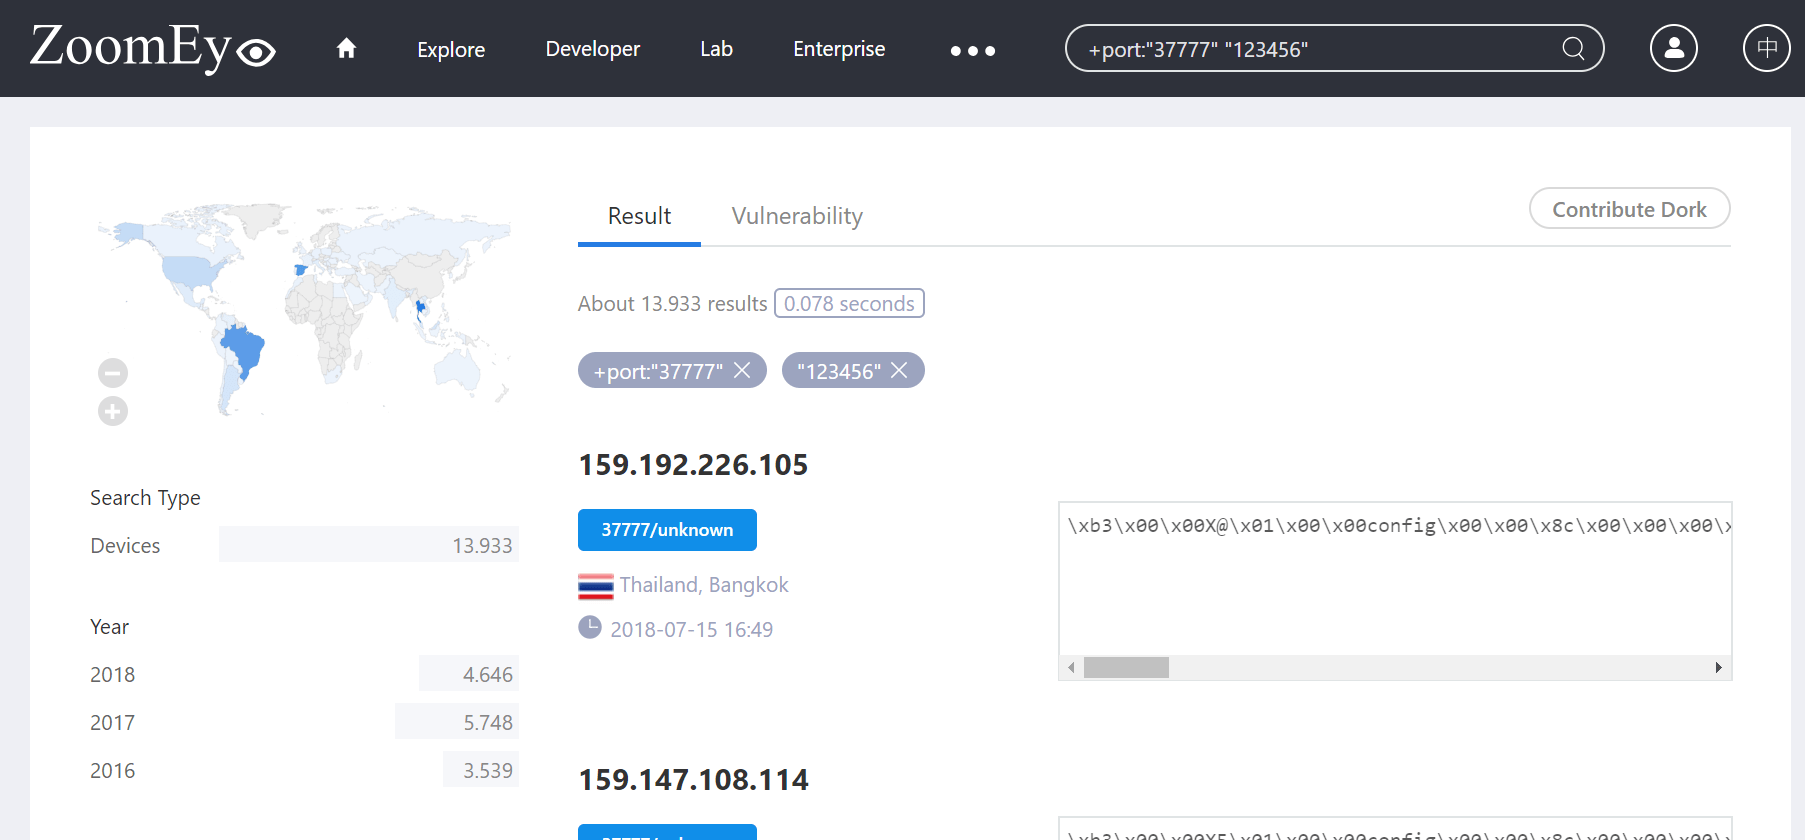1805x840 pixels.
Task: Open the Developer menu
Action: (593, 49)
